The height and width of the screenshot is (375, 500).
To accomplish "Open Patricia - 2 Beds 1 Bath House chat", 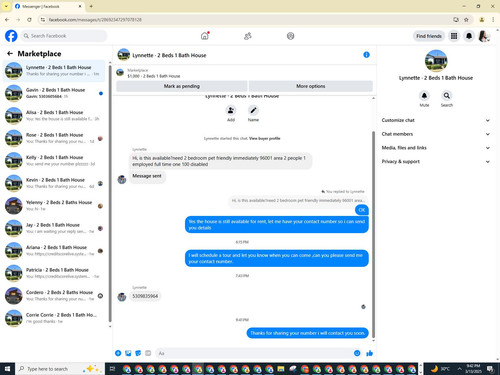I will coord(54,273).
